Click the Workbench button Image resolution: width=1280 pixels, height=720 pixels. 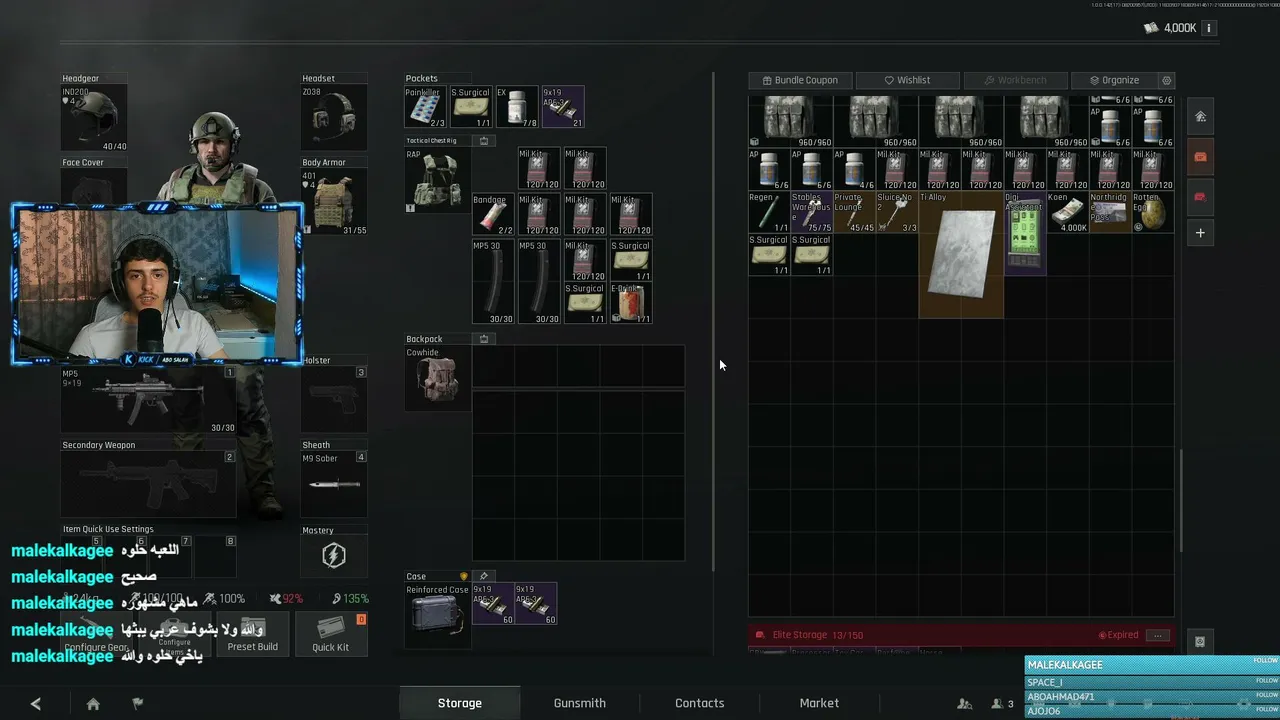coord(1014,80)
